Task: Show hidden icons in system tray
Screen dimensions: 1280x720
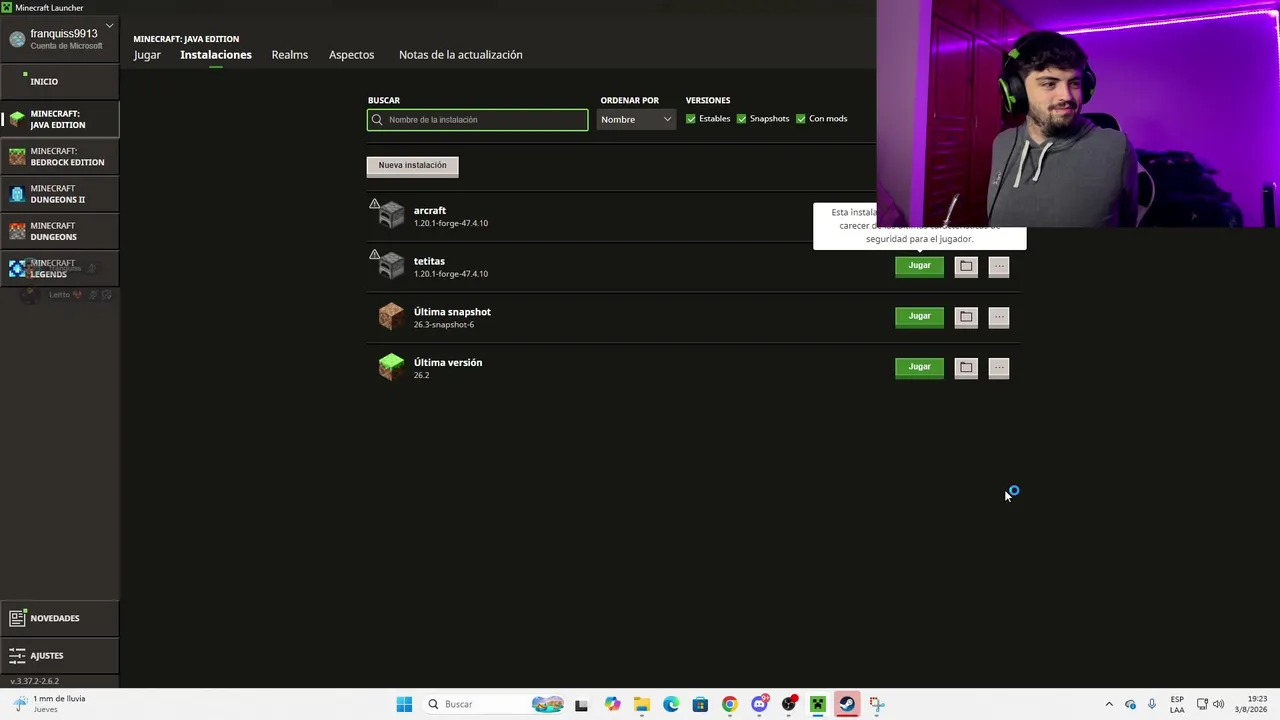Action: click(1109, 704)
